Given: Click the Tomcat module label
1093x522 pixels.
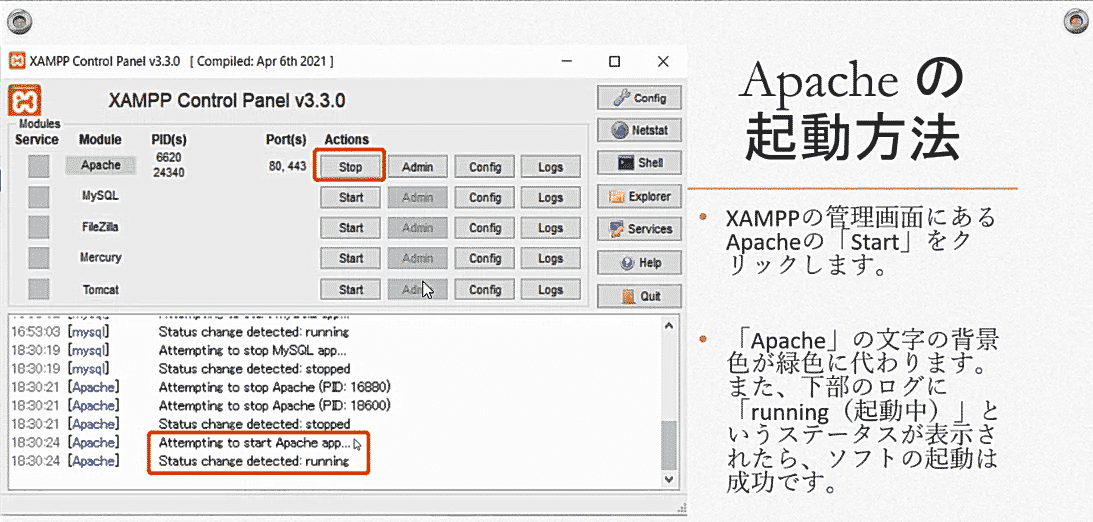Looking at the screenshot, I should coord(100,289).
